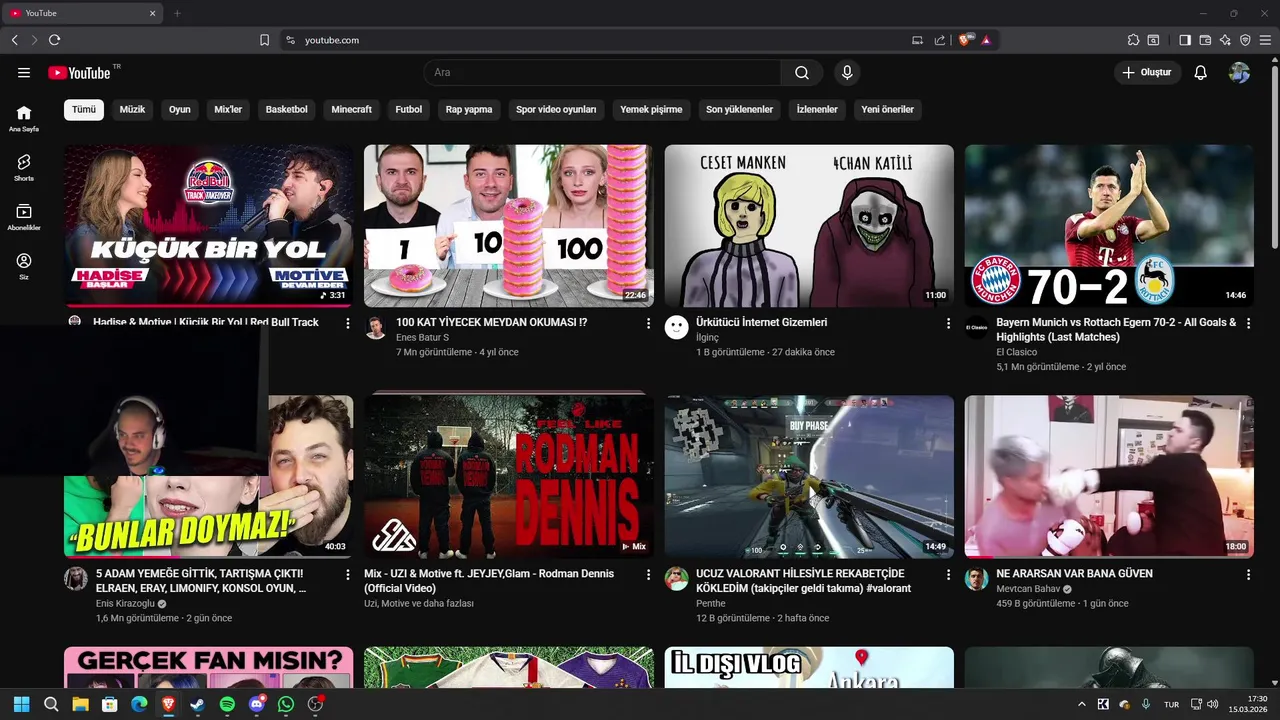Focus the YouTube Ara search field

[x=602, y=73]
